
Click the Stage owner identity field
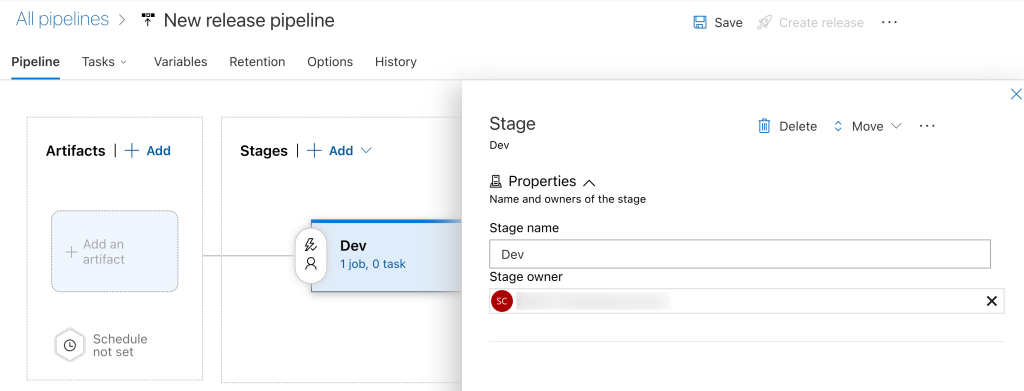coord(746,301)
